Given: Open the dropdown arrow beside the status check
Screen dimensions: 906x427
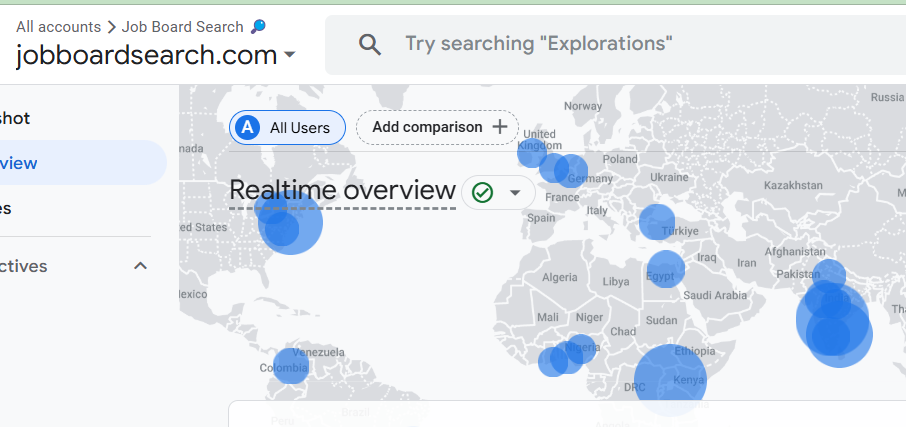Looking at the screenshot, I should 515,192.
